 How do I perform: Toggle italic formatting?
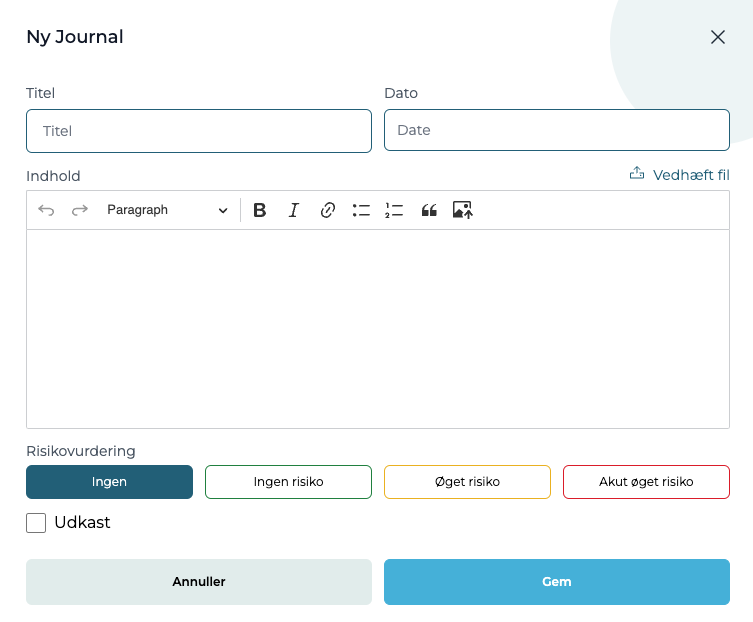coord(293,210)
